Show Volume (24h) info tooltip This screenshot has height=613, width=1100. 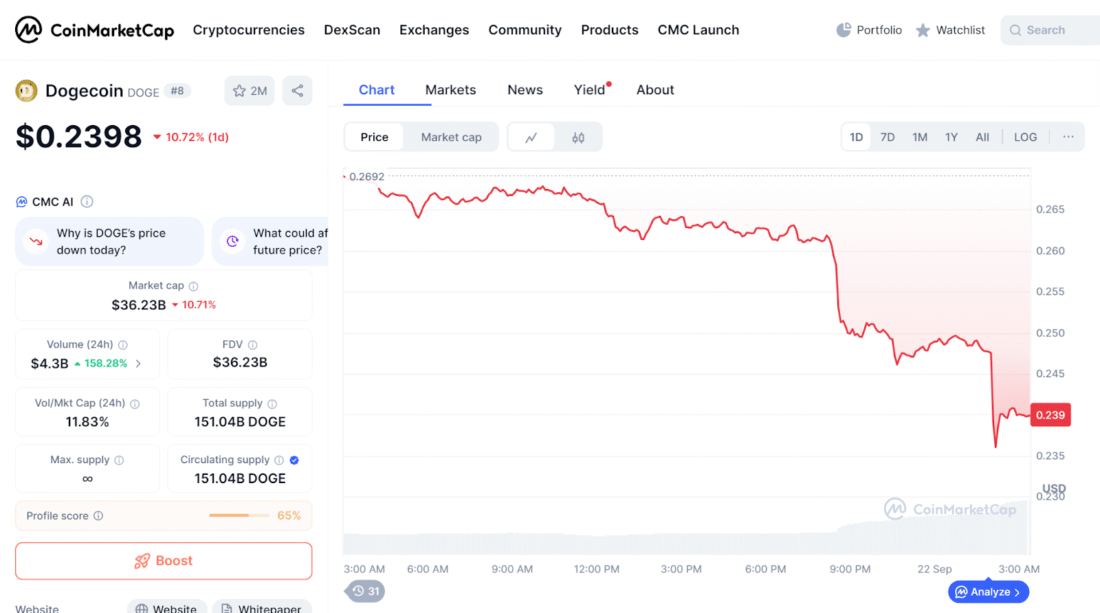[123, 345]
